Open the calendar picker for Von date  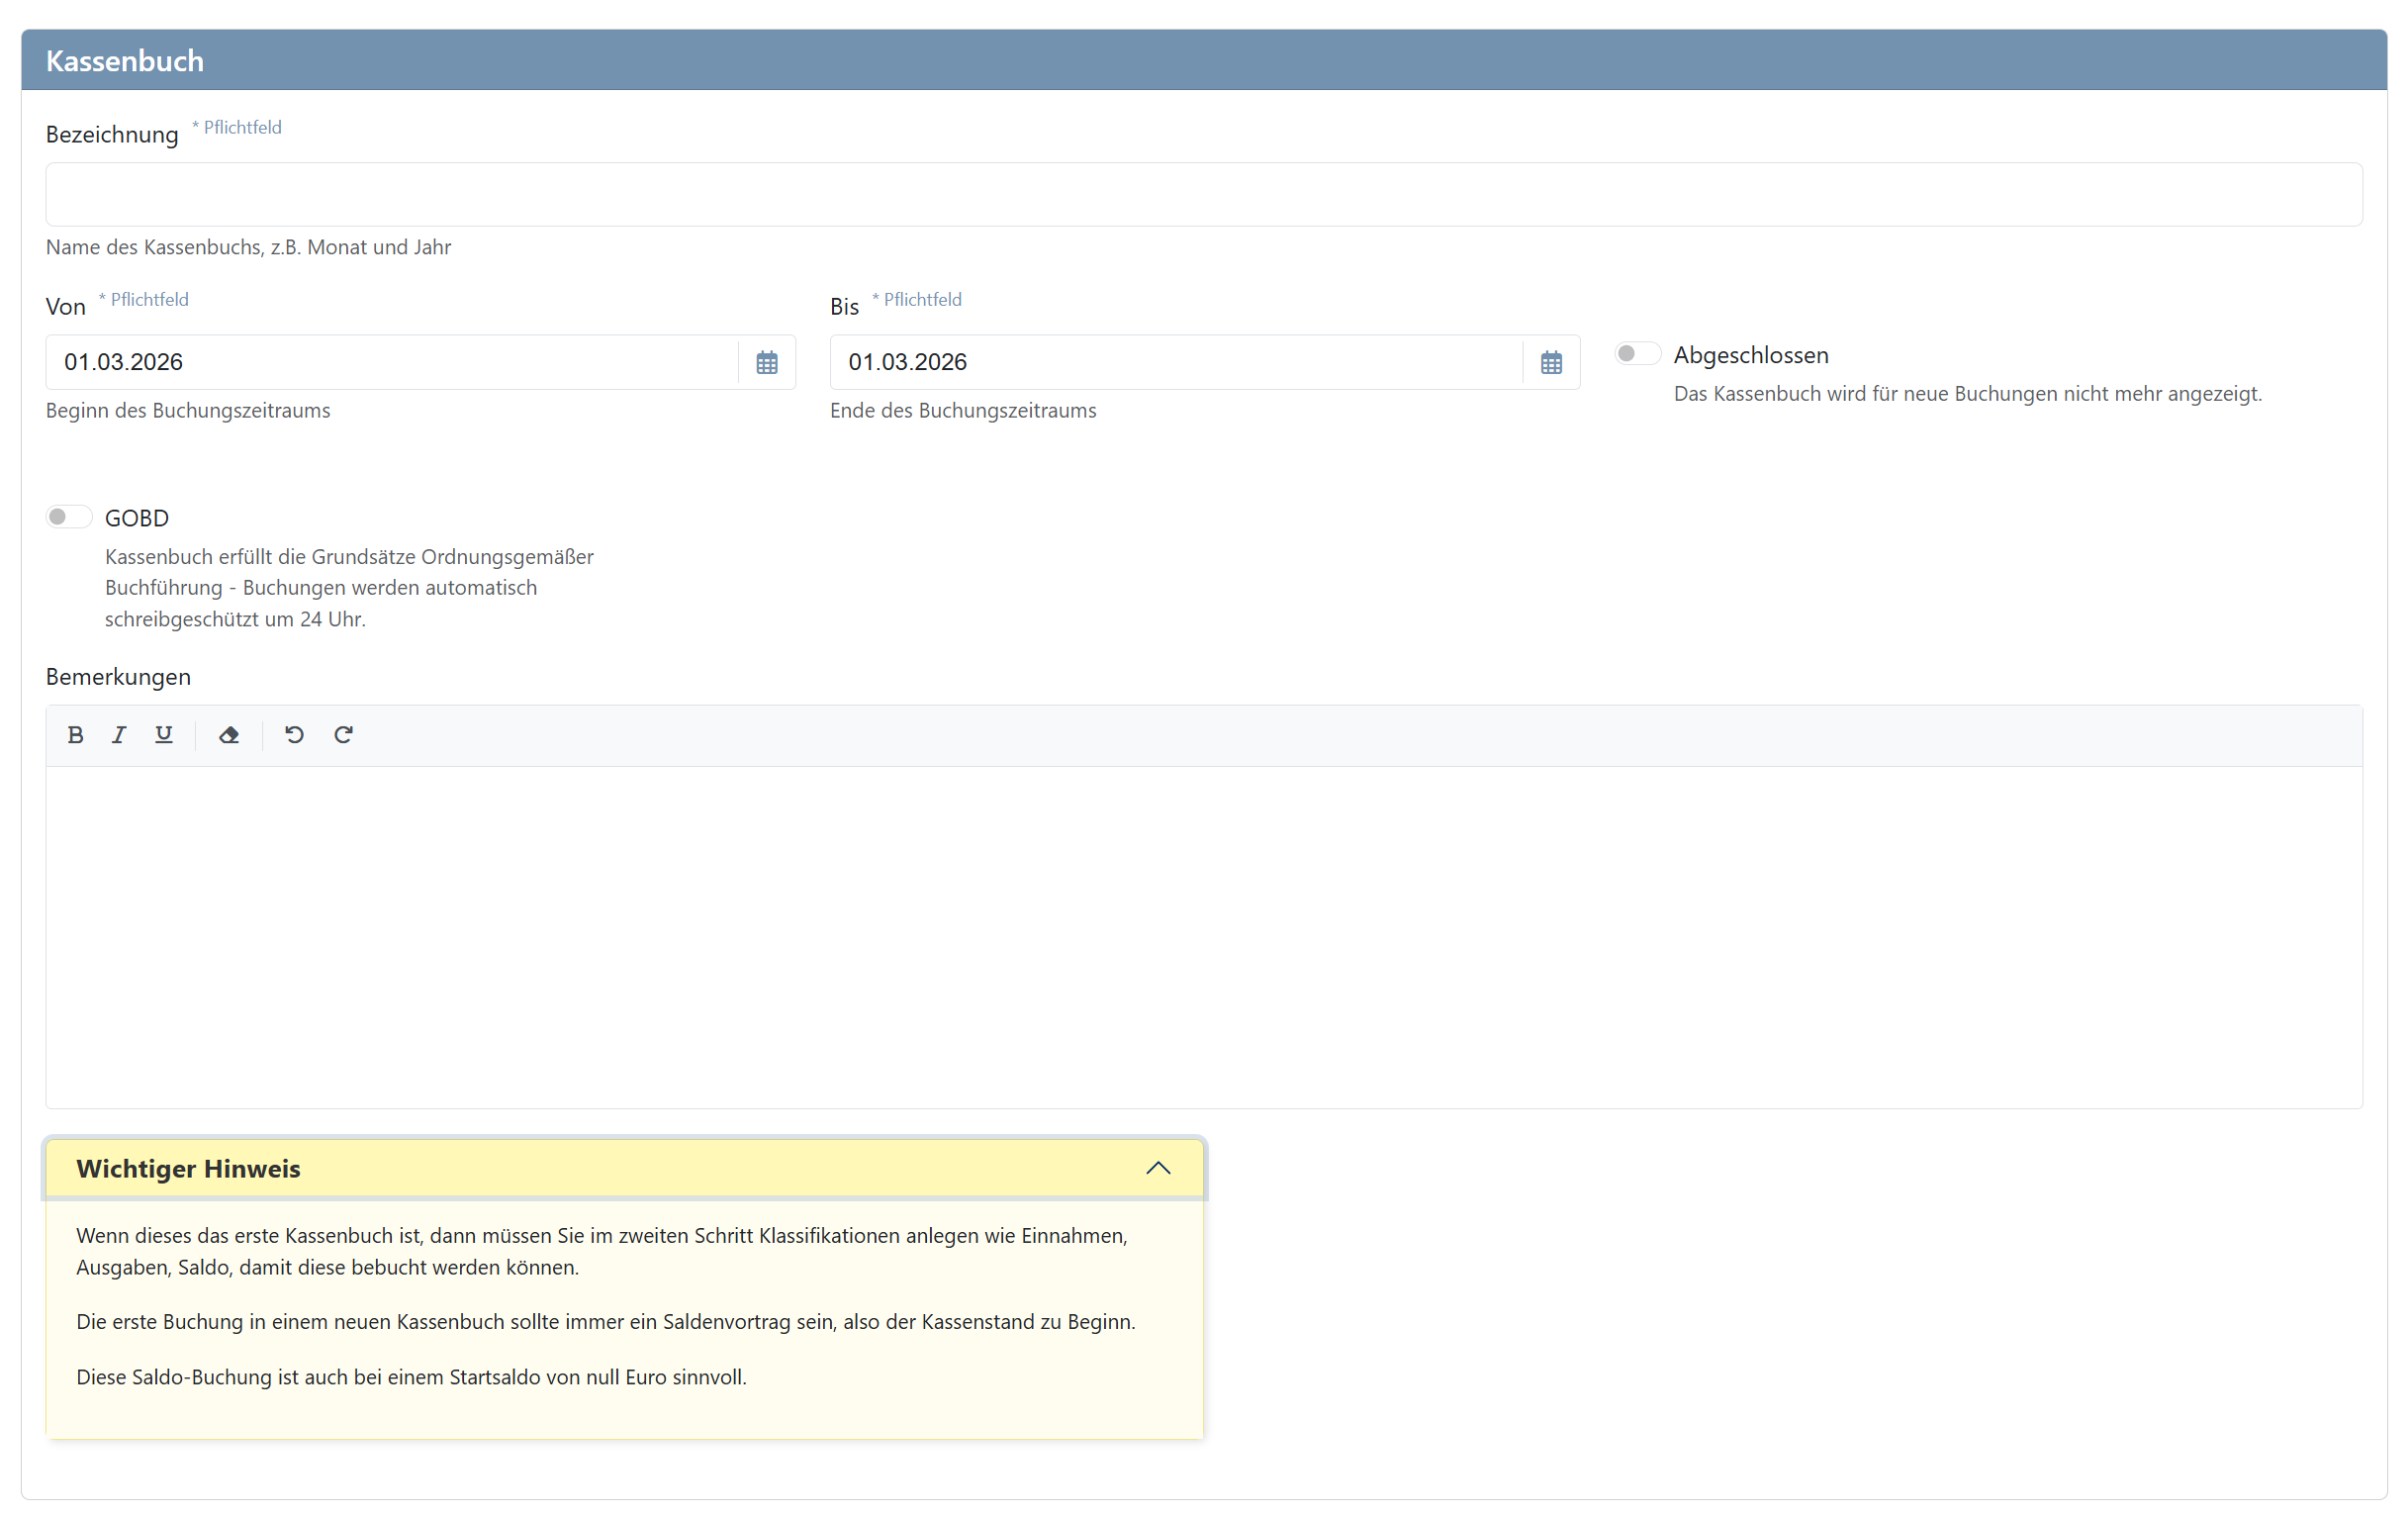point(767,362)
